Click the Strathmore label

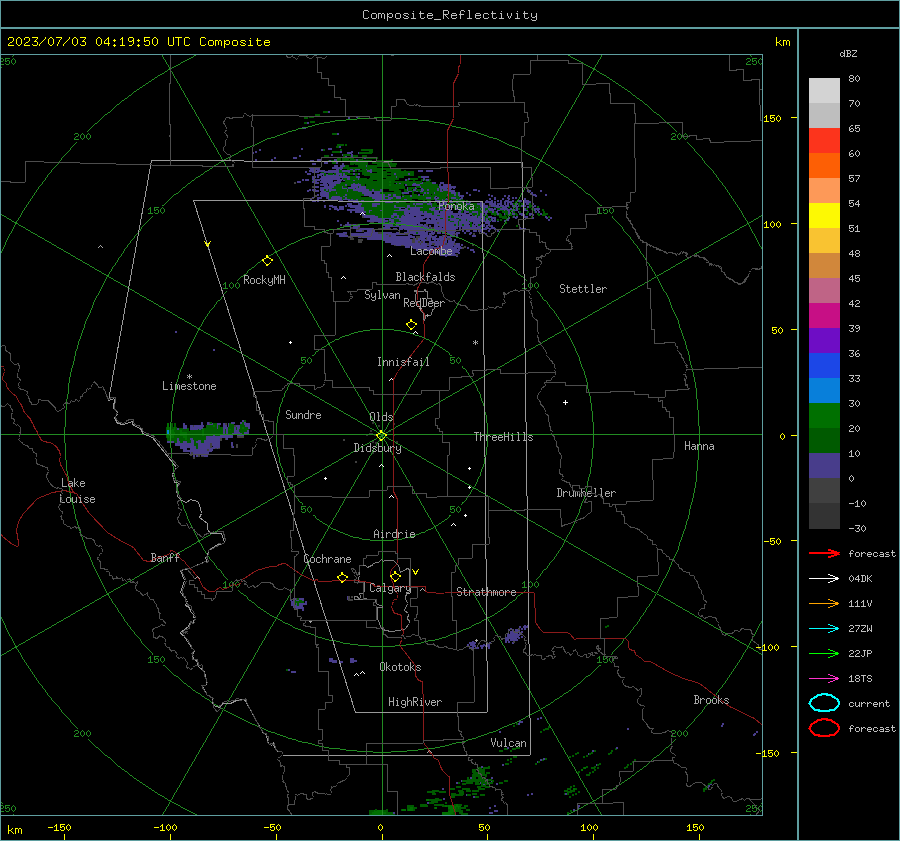coord(486,592)
